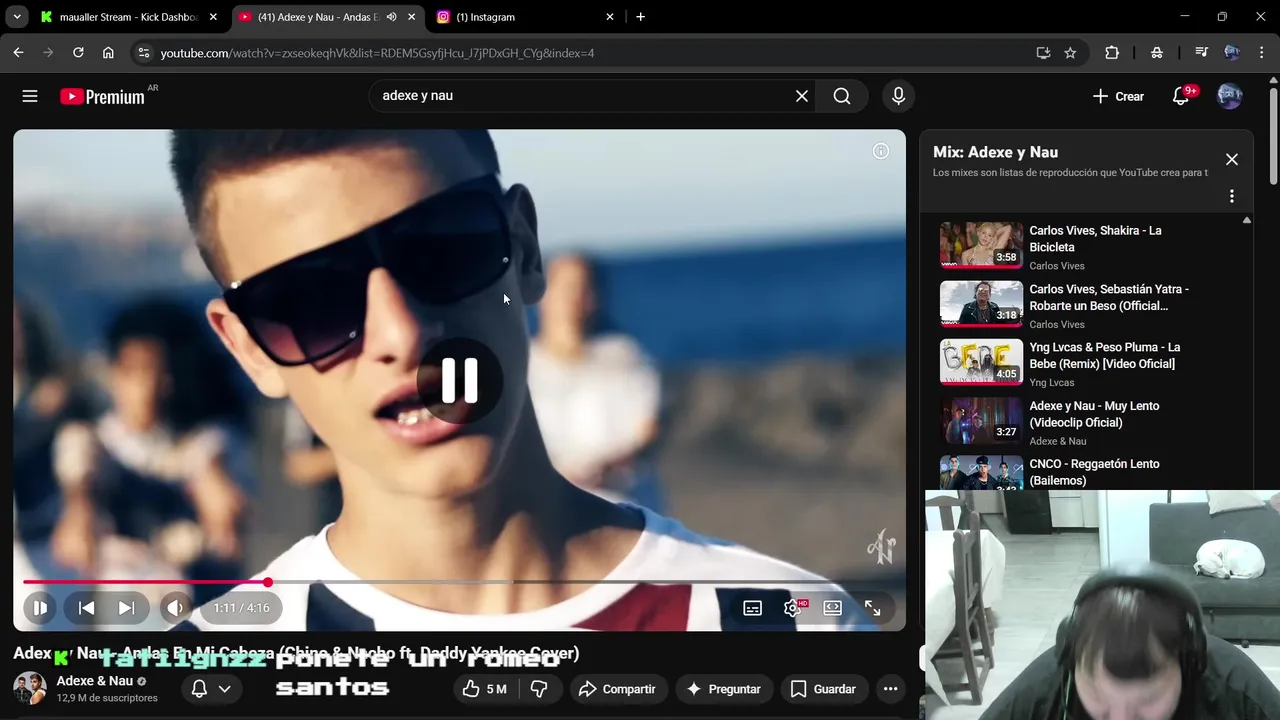Image resolution: width=1280 pixels, height=720 pixels.
Task: Open Muy Lento thumbnail in playlist
Action: click(981, 421)
